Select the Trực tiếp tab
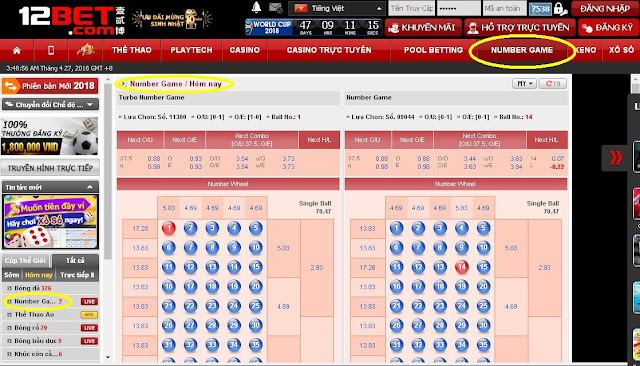640x366 pixels. 77,275
